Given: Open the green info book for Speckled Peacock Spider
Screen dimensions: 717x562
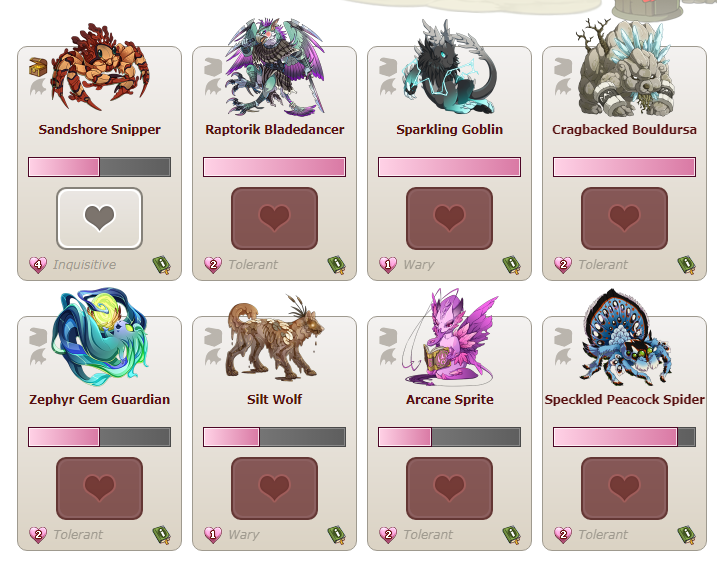Looking at the screenshot, I should click(687, 535).
